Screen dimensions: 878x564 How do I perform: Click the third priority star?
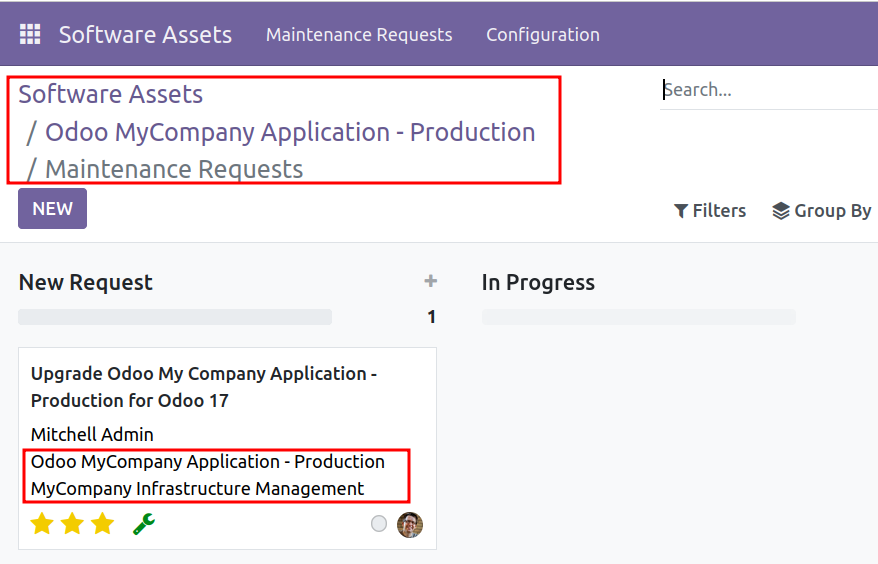click(102, 524)
